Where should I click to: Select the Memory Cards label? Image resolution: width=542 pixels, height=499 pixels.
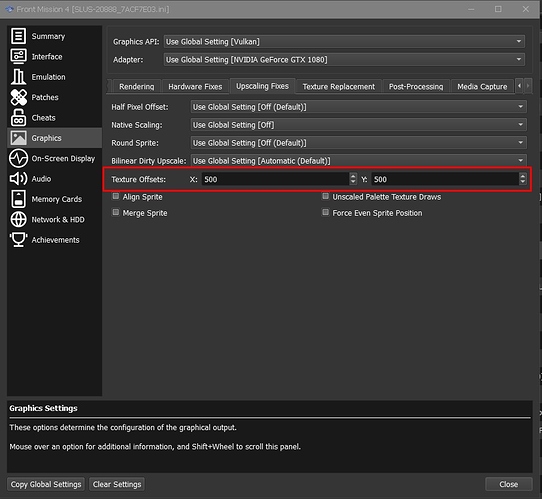57,199
